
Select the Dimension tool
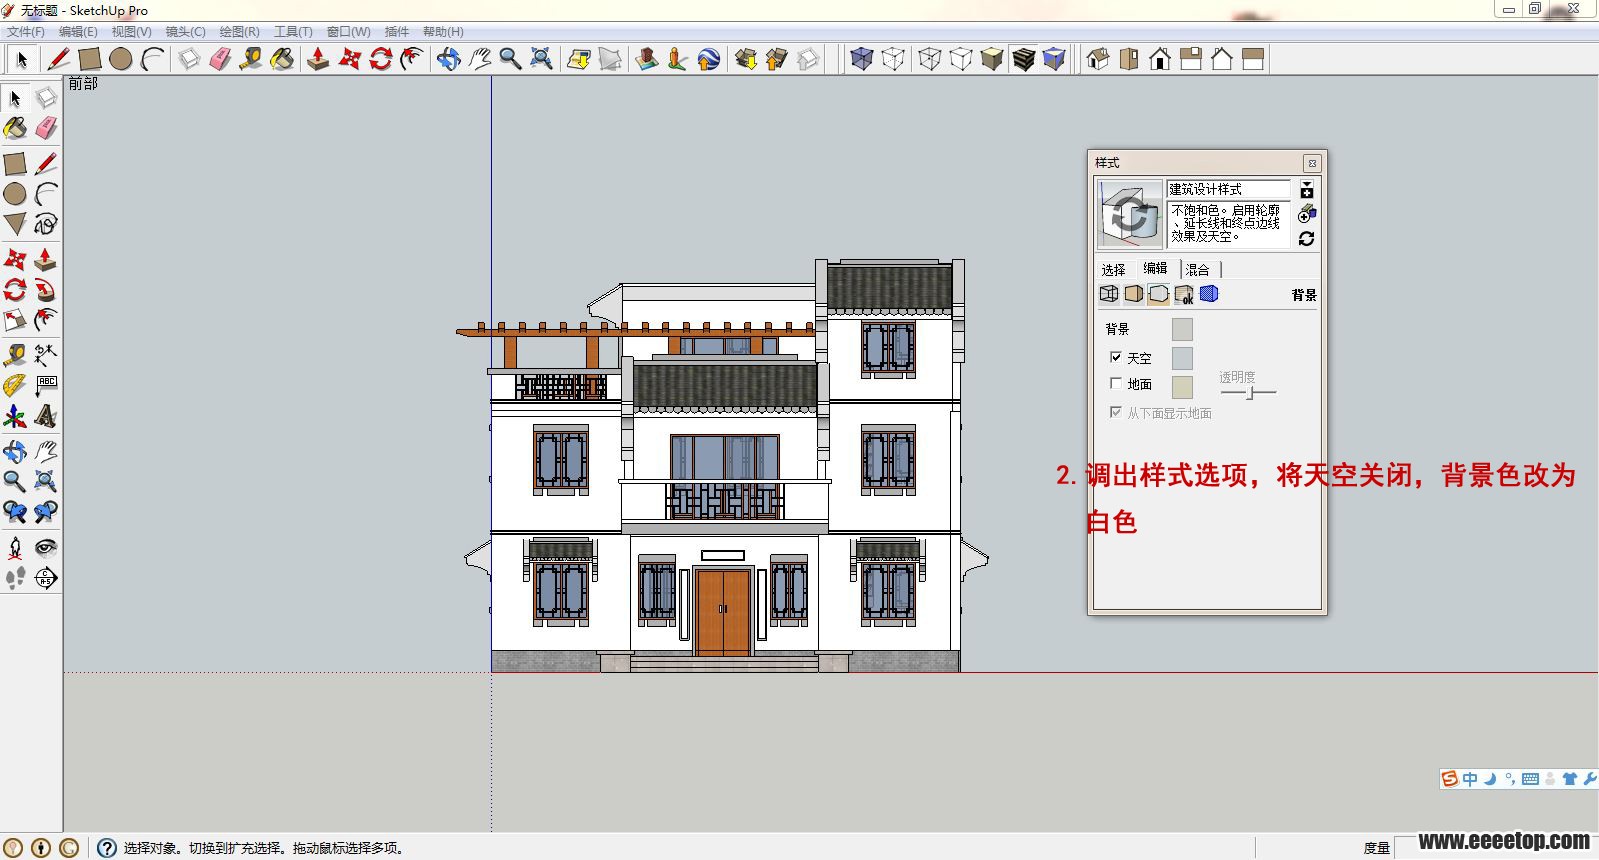click(x=46, y=355)
